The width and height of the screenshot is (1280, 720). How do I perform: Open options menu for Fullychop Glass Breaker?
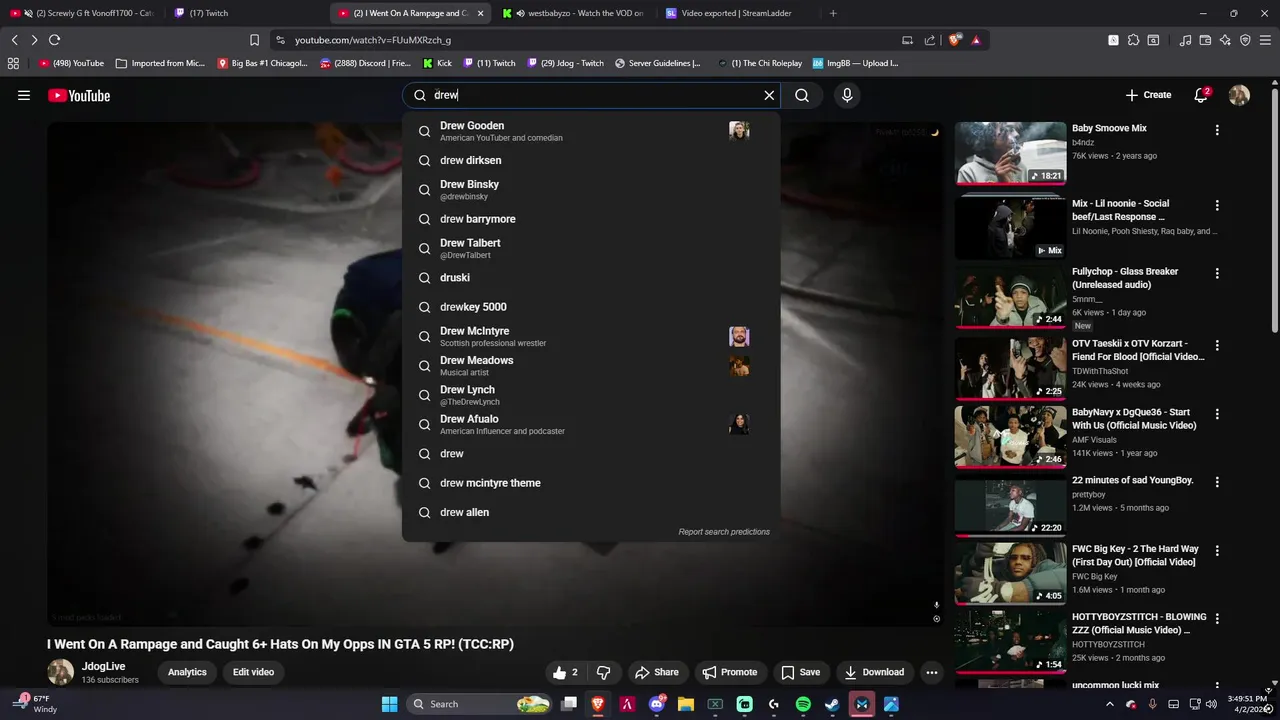point(1217,273)
